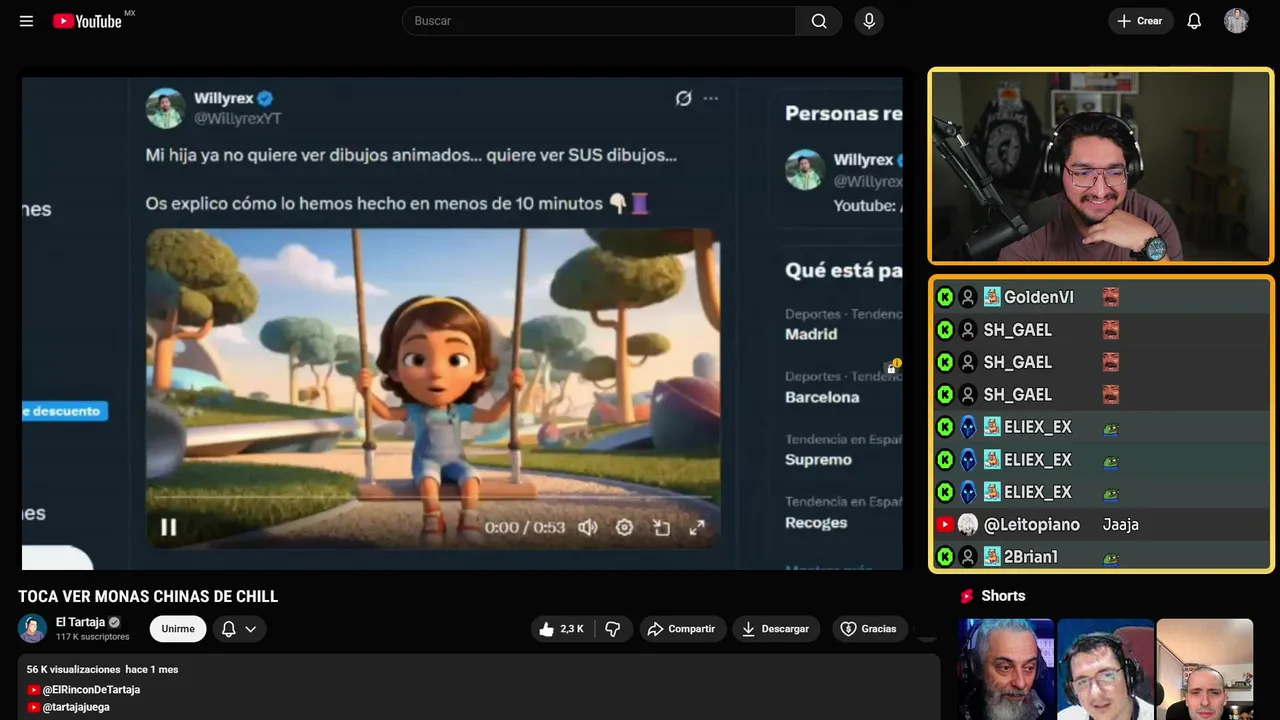Dislike the video with thumbs-down
The height and width of the screenshot is (720, 1280).
[x=613, y=629]
